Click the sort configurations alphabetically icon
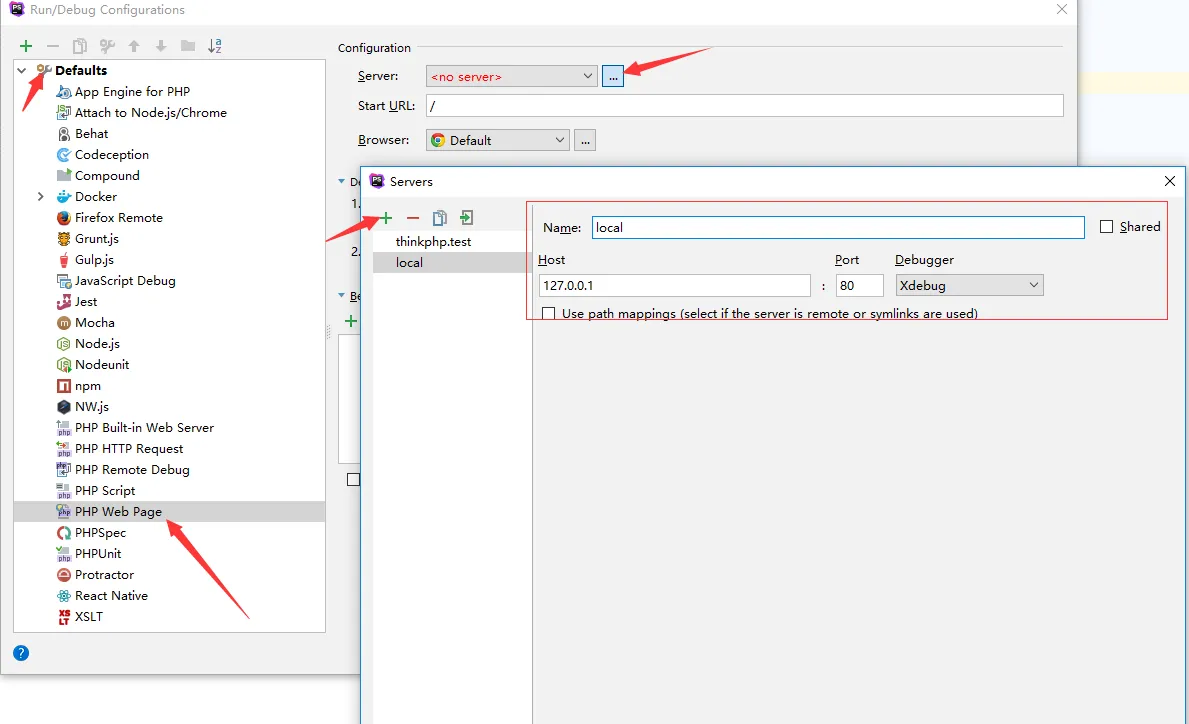 click(215, 46)
